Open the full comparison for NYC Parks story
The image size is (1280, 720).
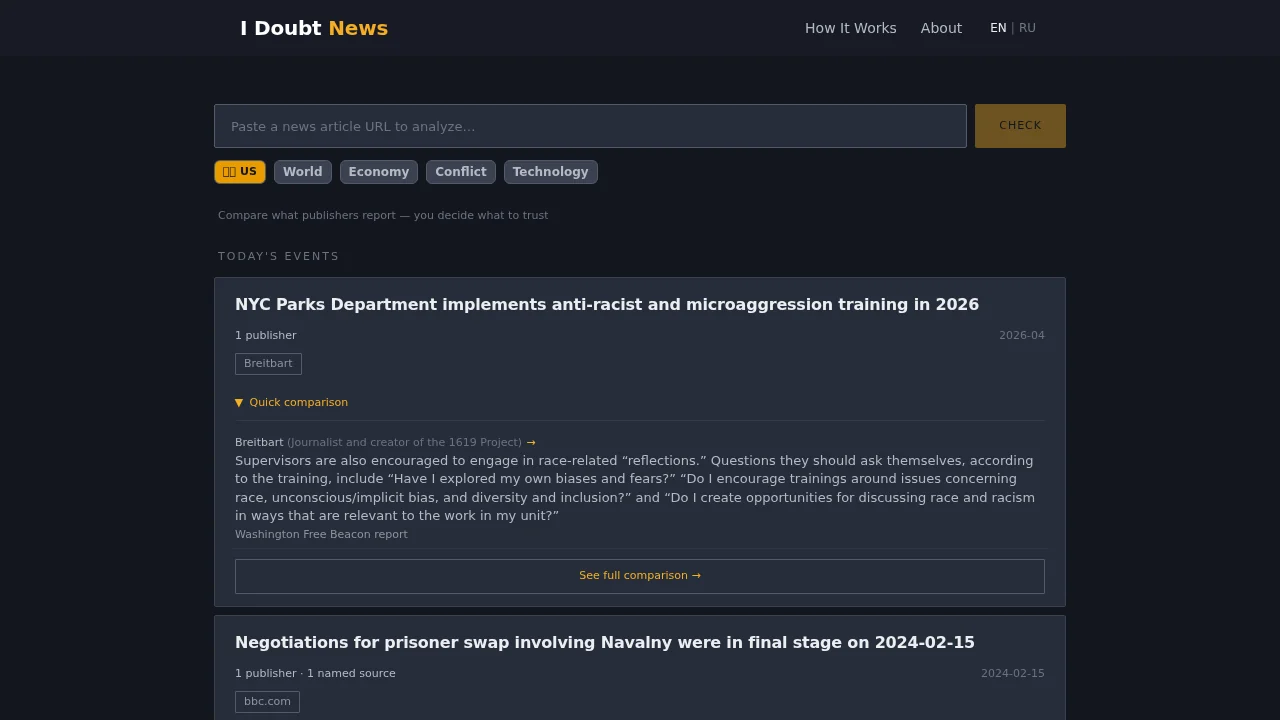pyautogui.click(x=639, y=576)
